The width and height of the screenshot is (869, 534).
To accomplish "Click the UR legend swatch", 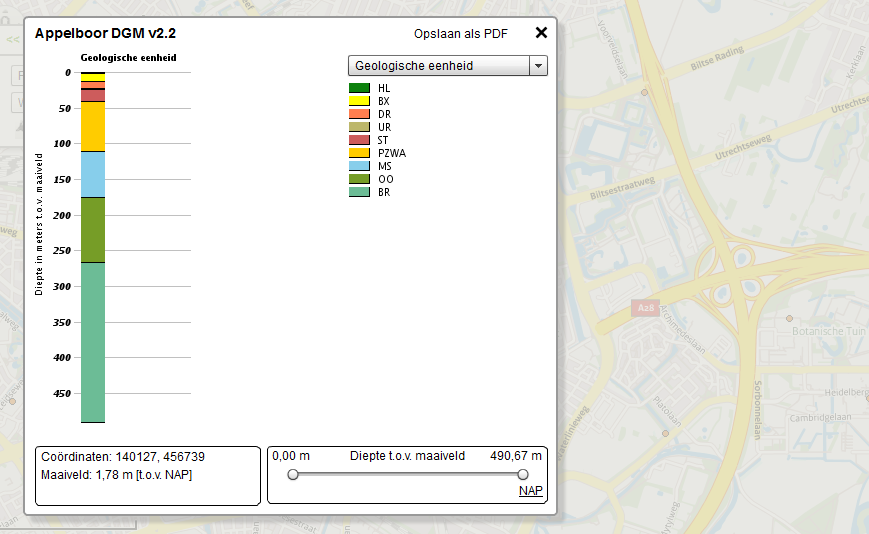I will [359, 127].
